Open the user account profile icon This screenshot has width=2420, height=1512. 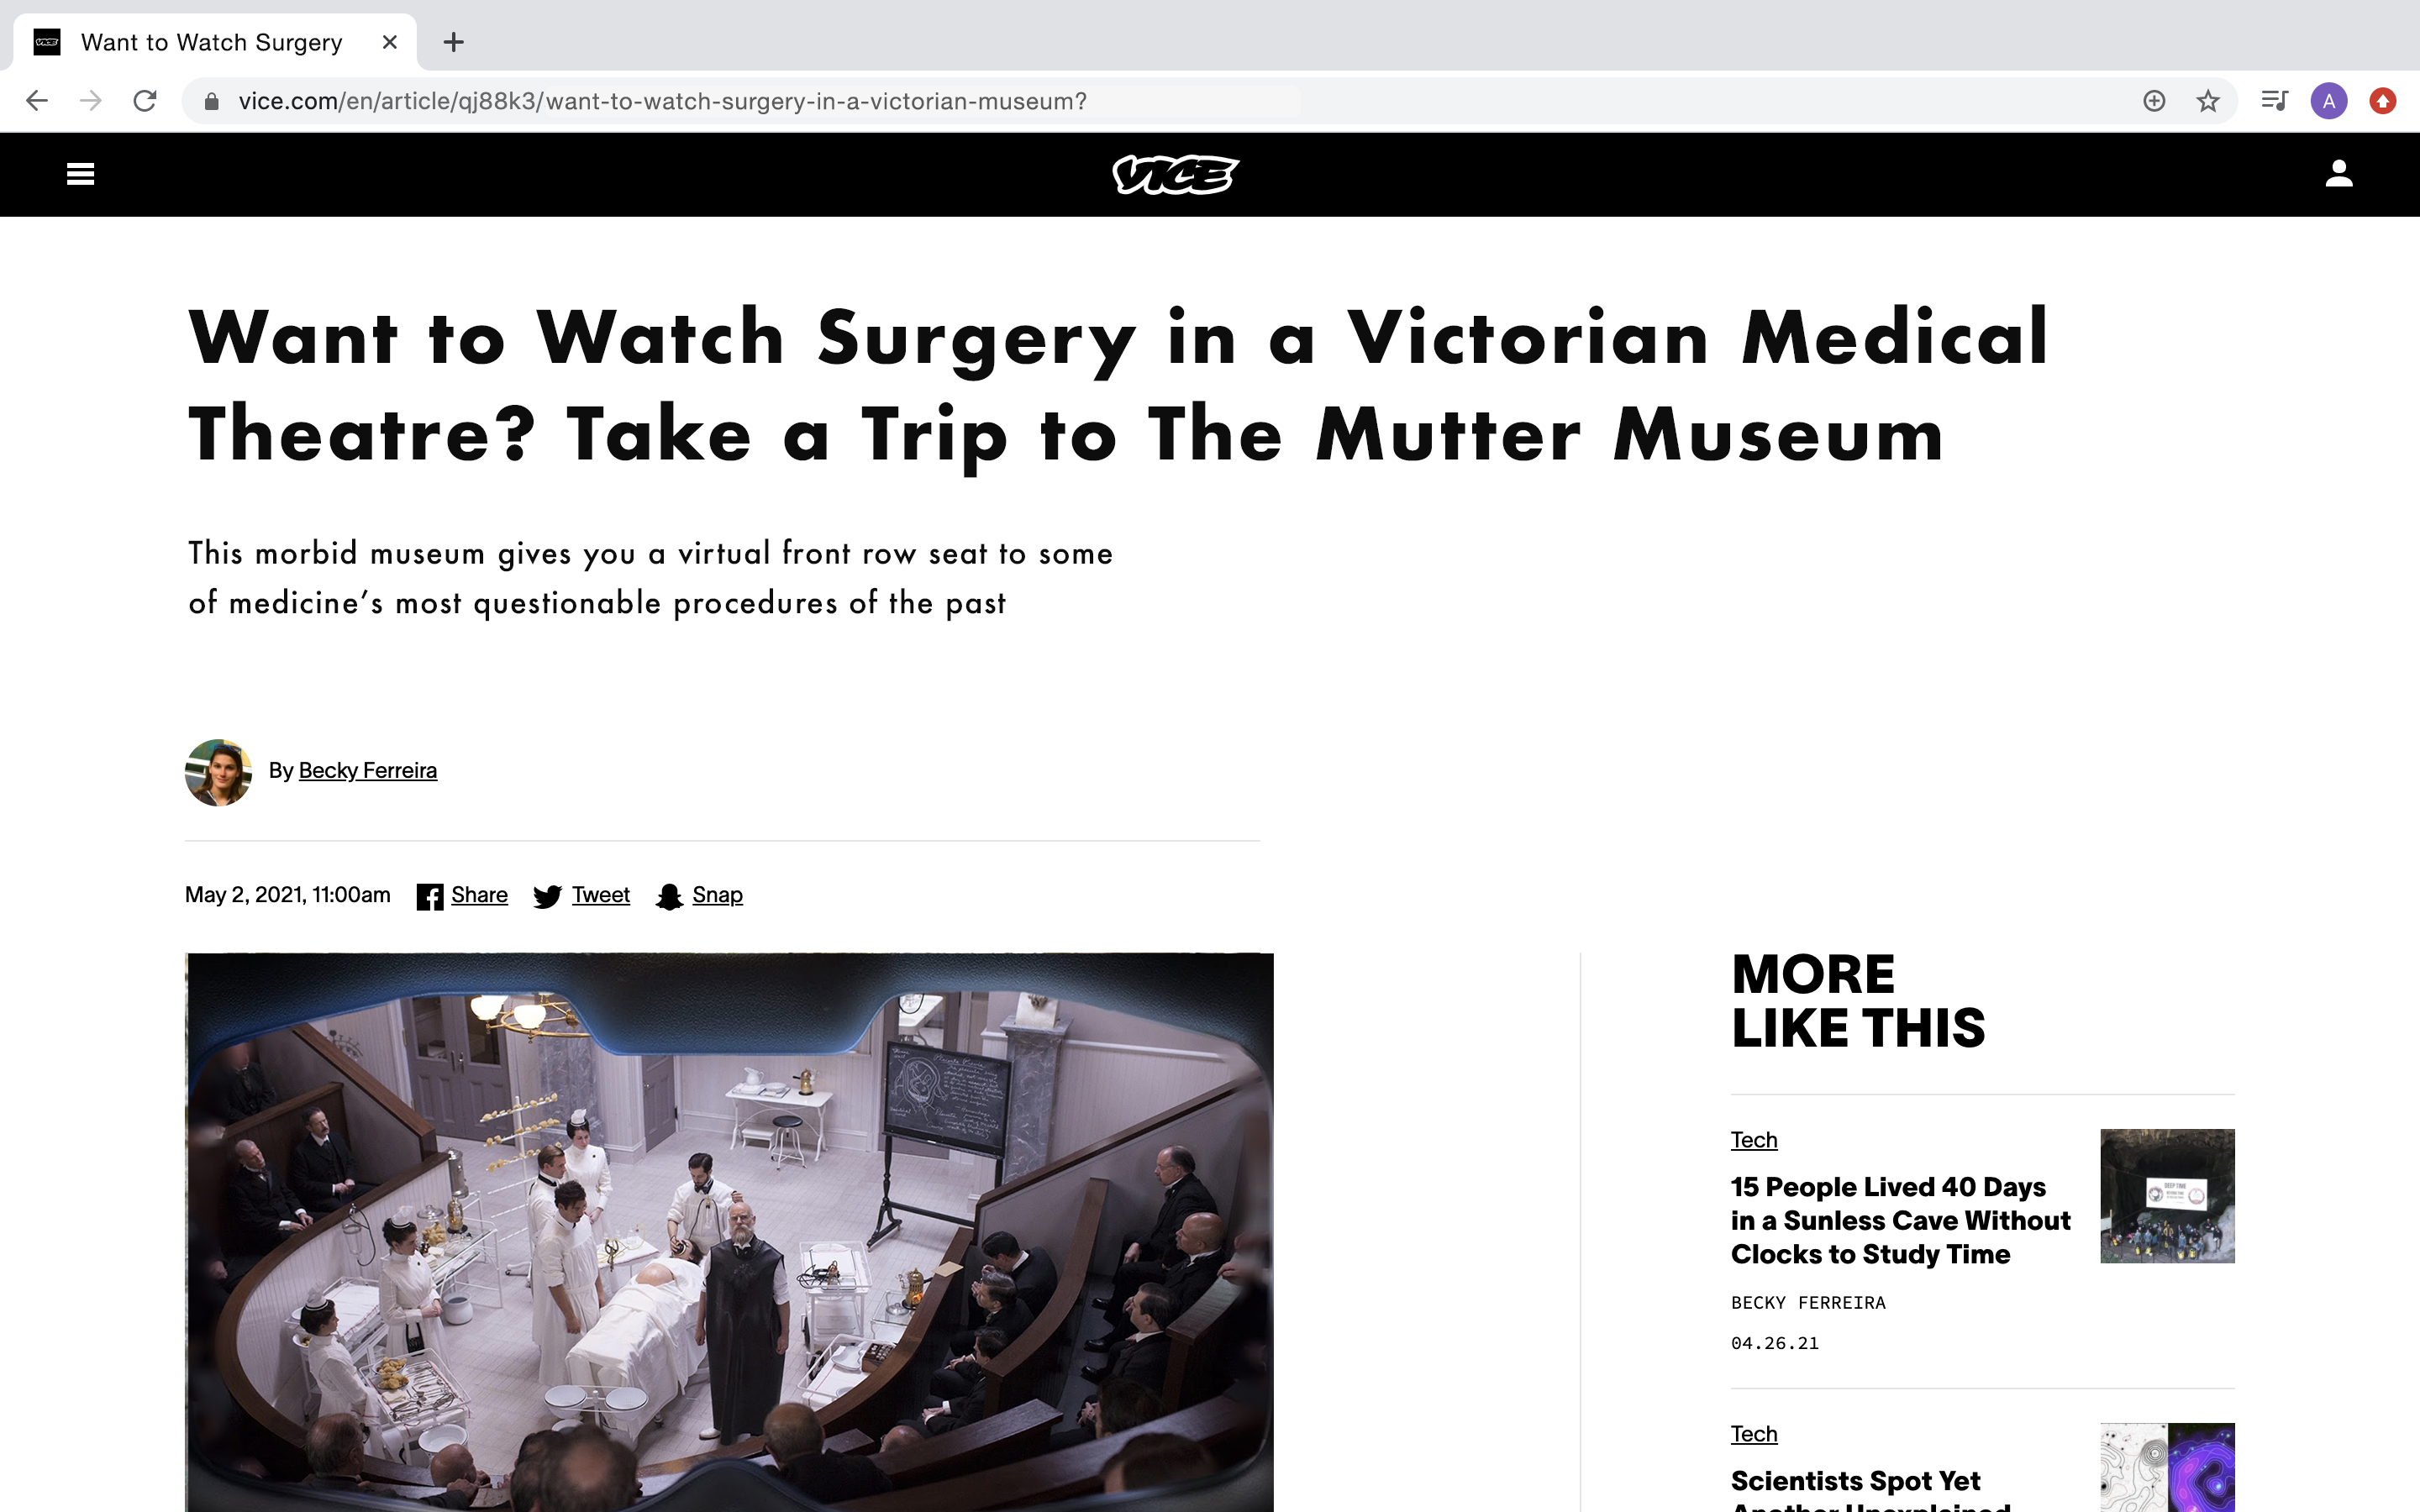pos(2338,174)
